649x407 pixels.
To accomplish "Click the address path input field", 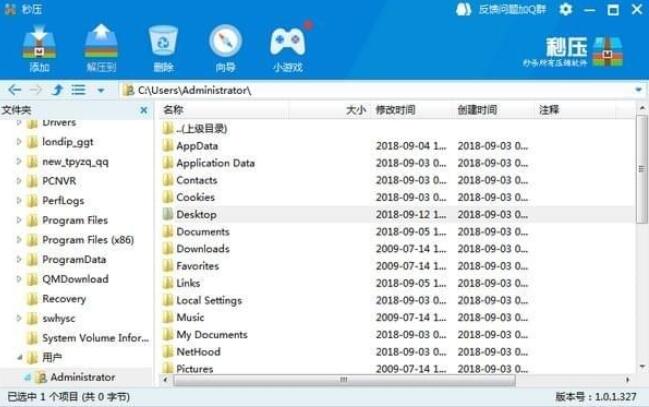I will pyautogui.click(x=377, y=90).
